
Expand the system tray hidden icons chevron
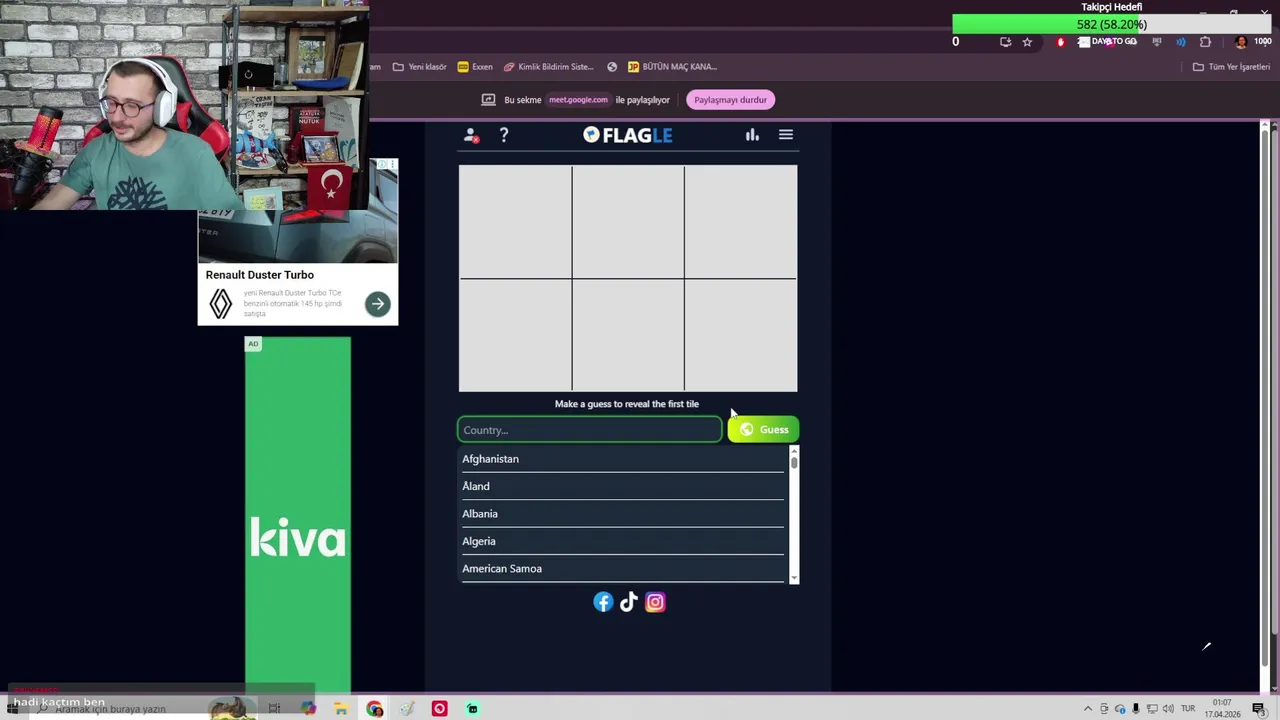[x=1088, y=709]
